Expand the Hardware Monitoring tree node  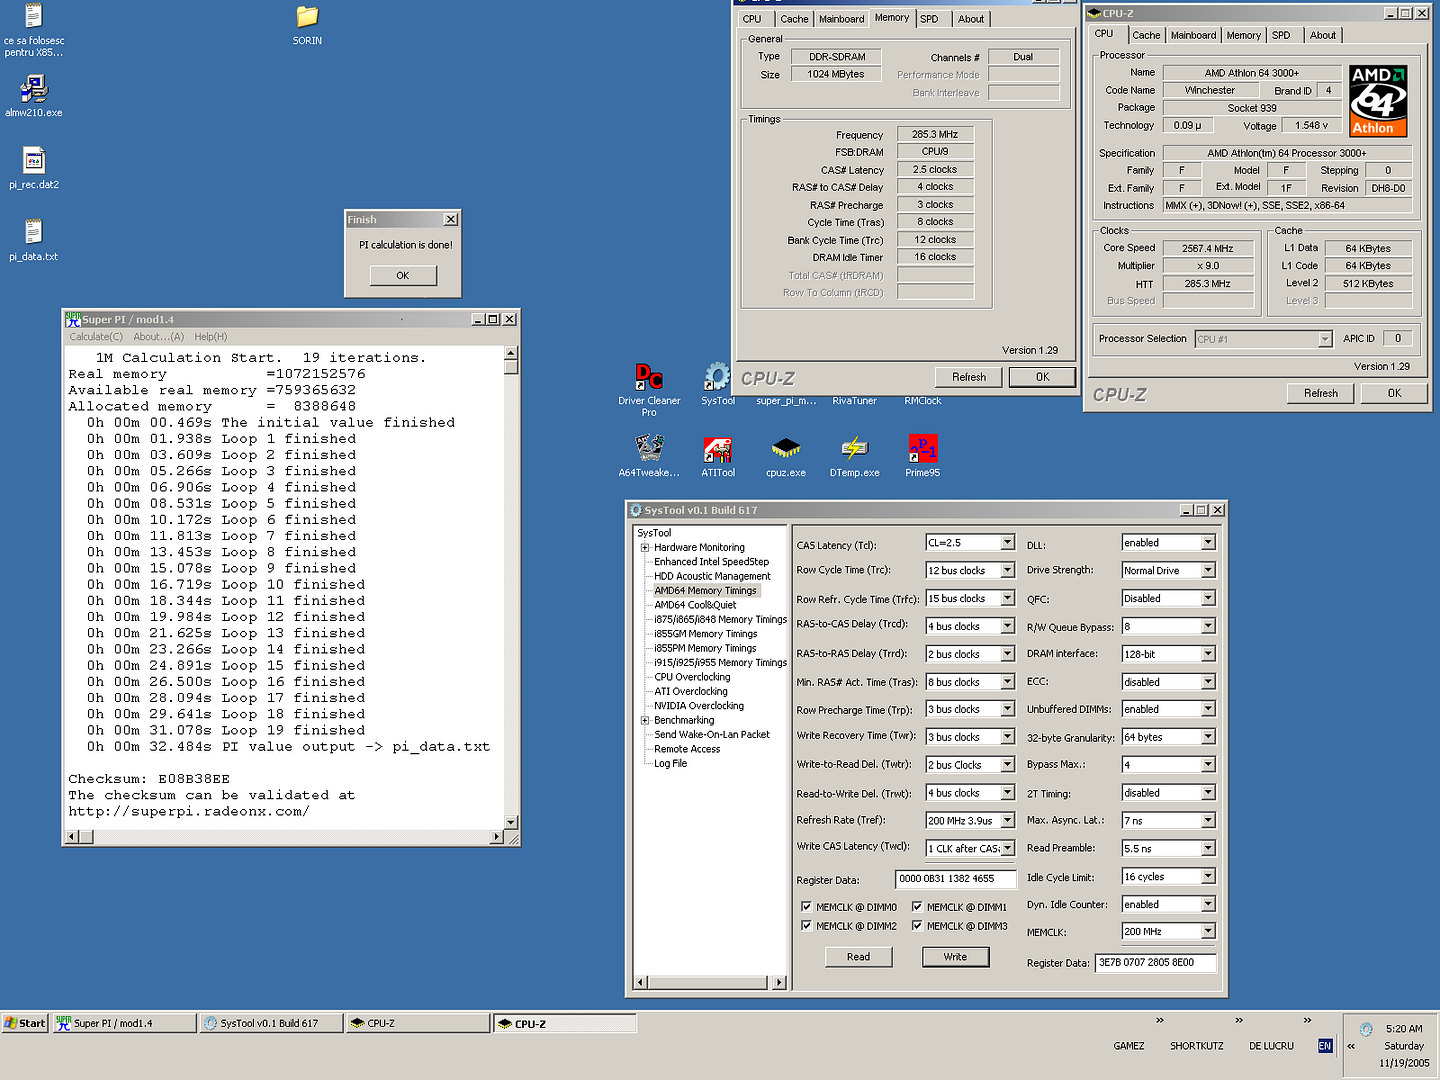click(645, 548)
